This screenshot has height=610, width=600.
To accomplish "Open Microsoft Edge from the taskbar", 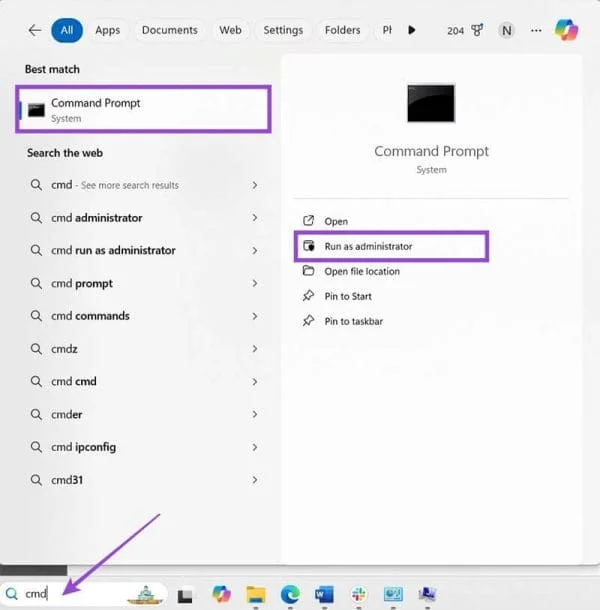I will coord(290,594).
